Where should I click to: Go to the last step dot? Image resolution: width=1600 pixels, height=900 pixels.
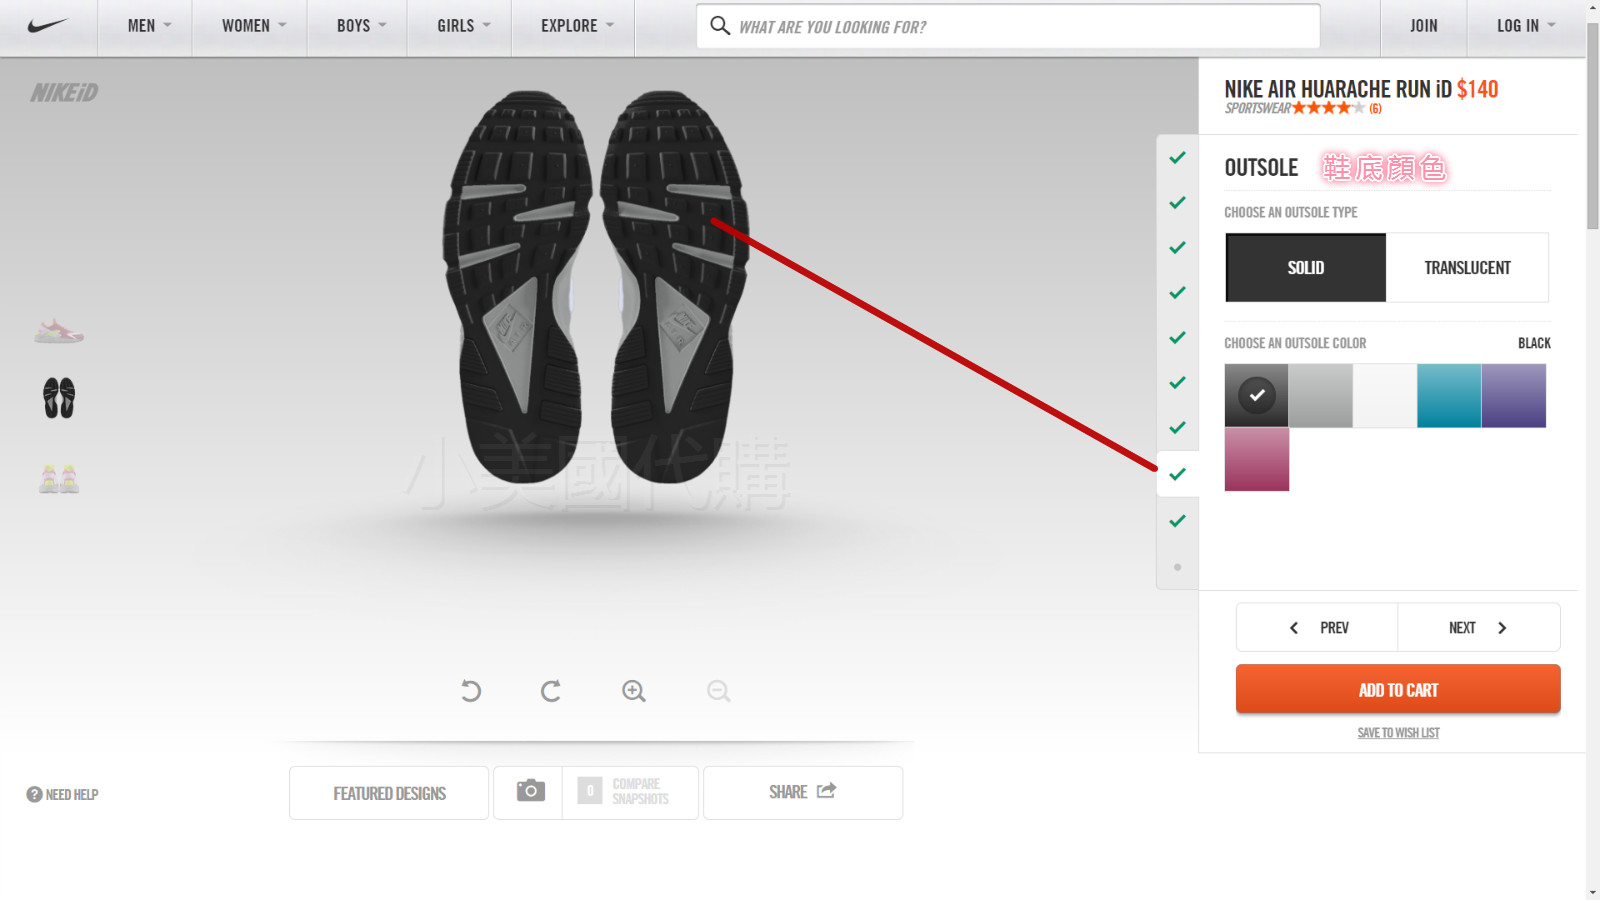[x=1178, y=567]
